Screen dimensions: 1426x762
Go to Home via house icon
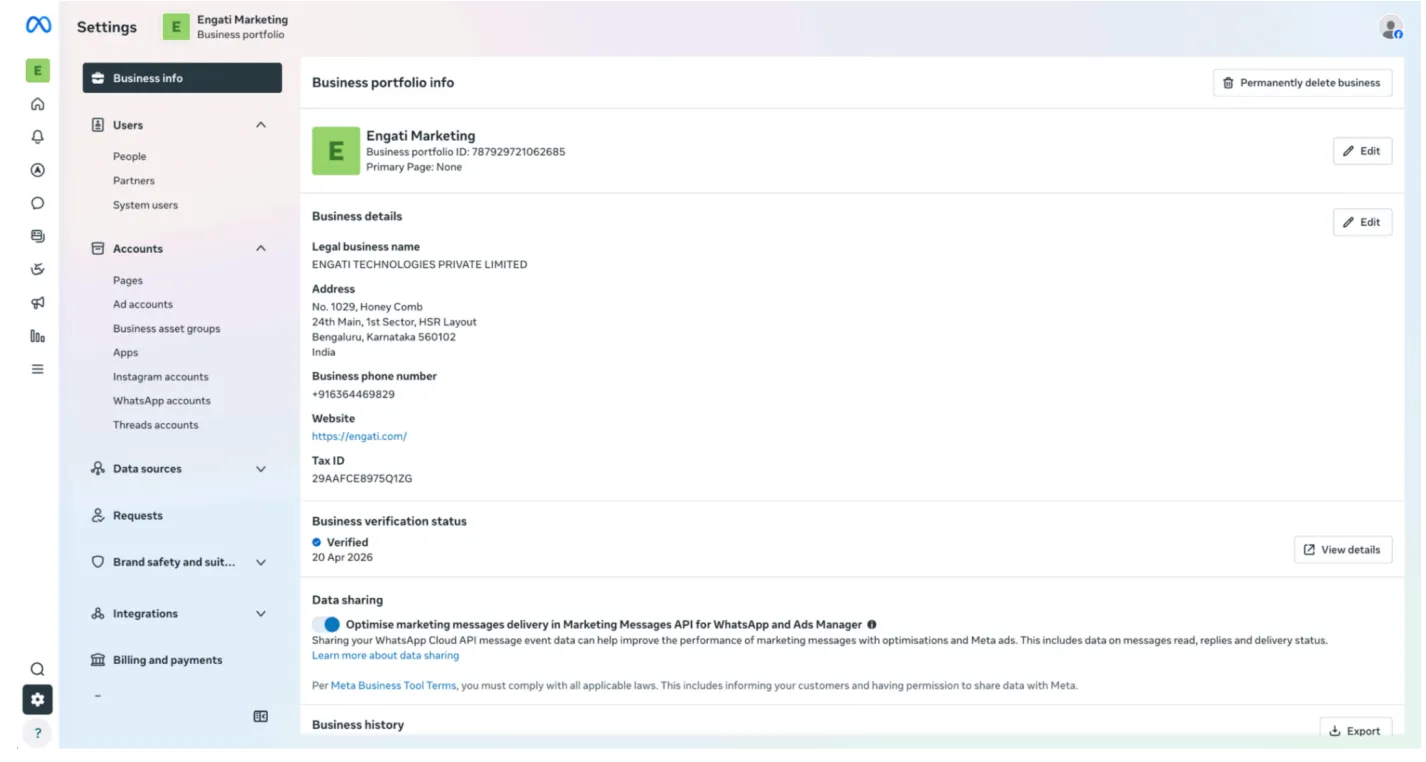click(x=38, y=104)
